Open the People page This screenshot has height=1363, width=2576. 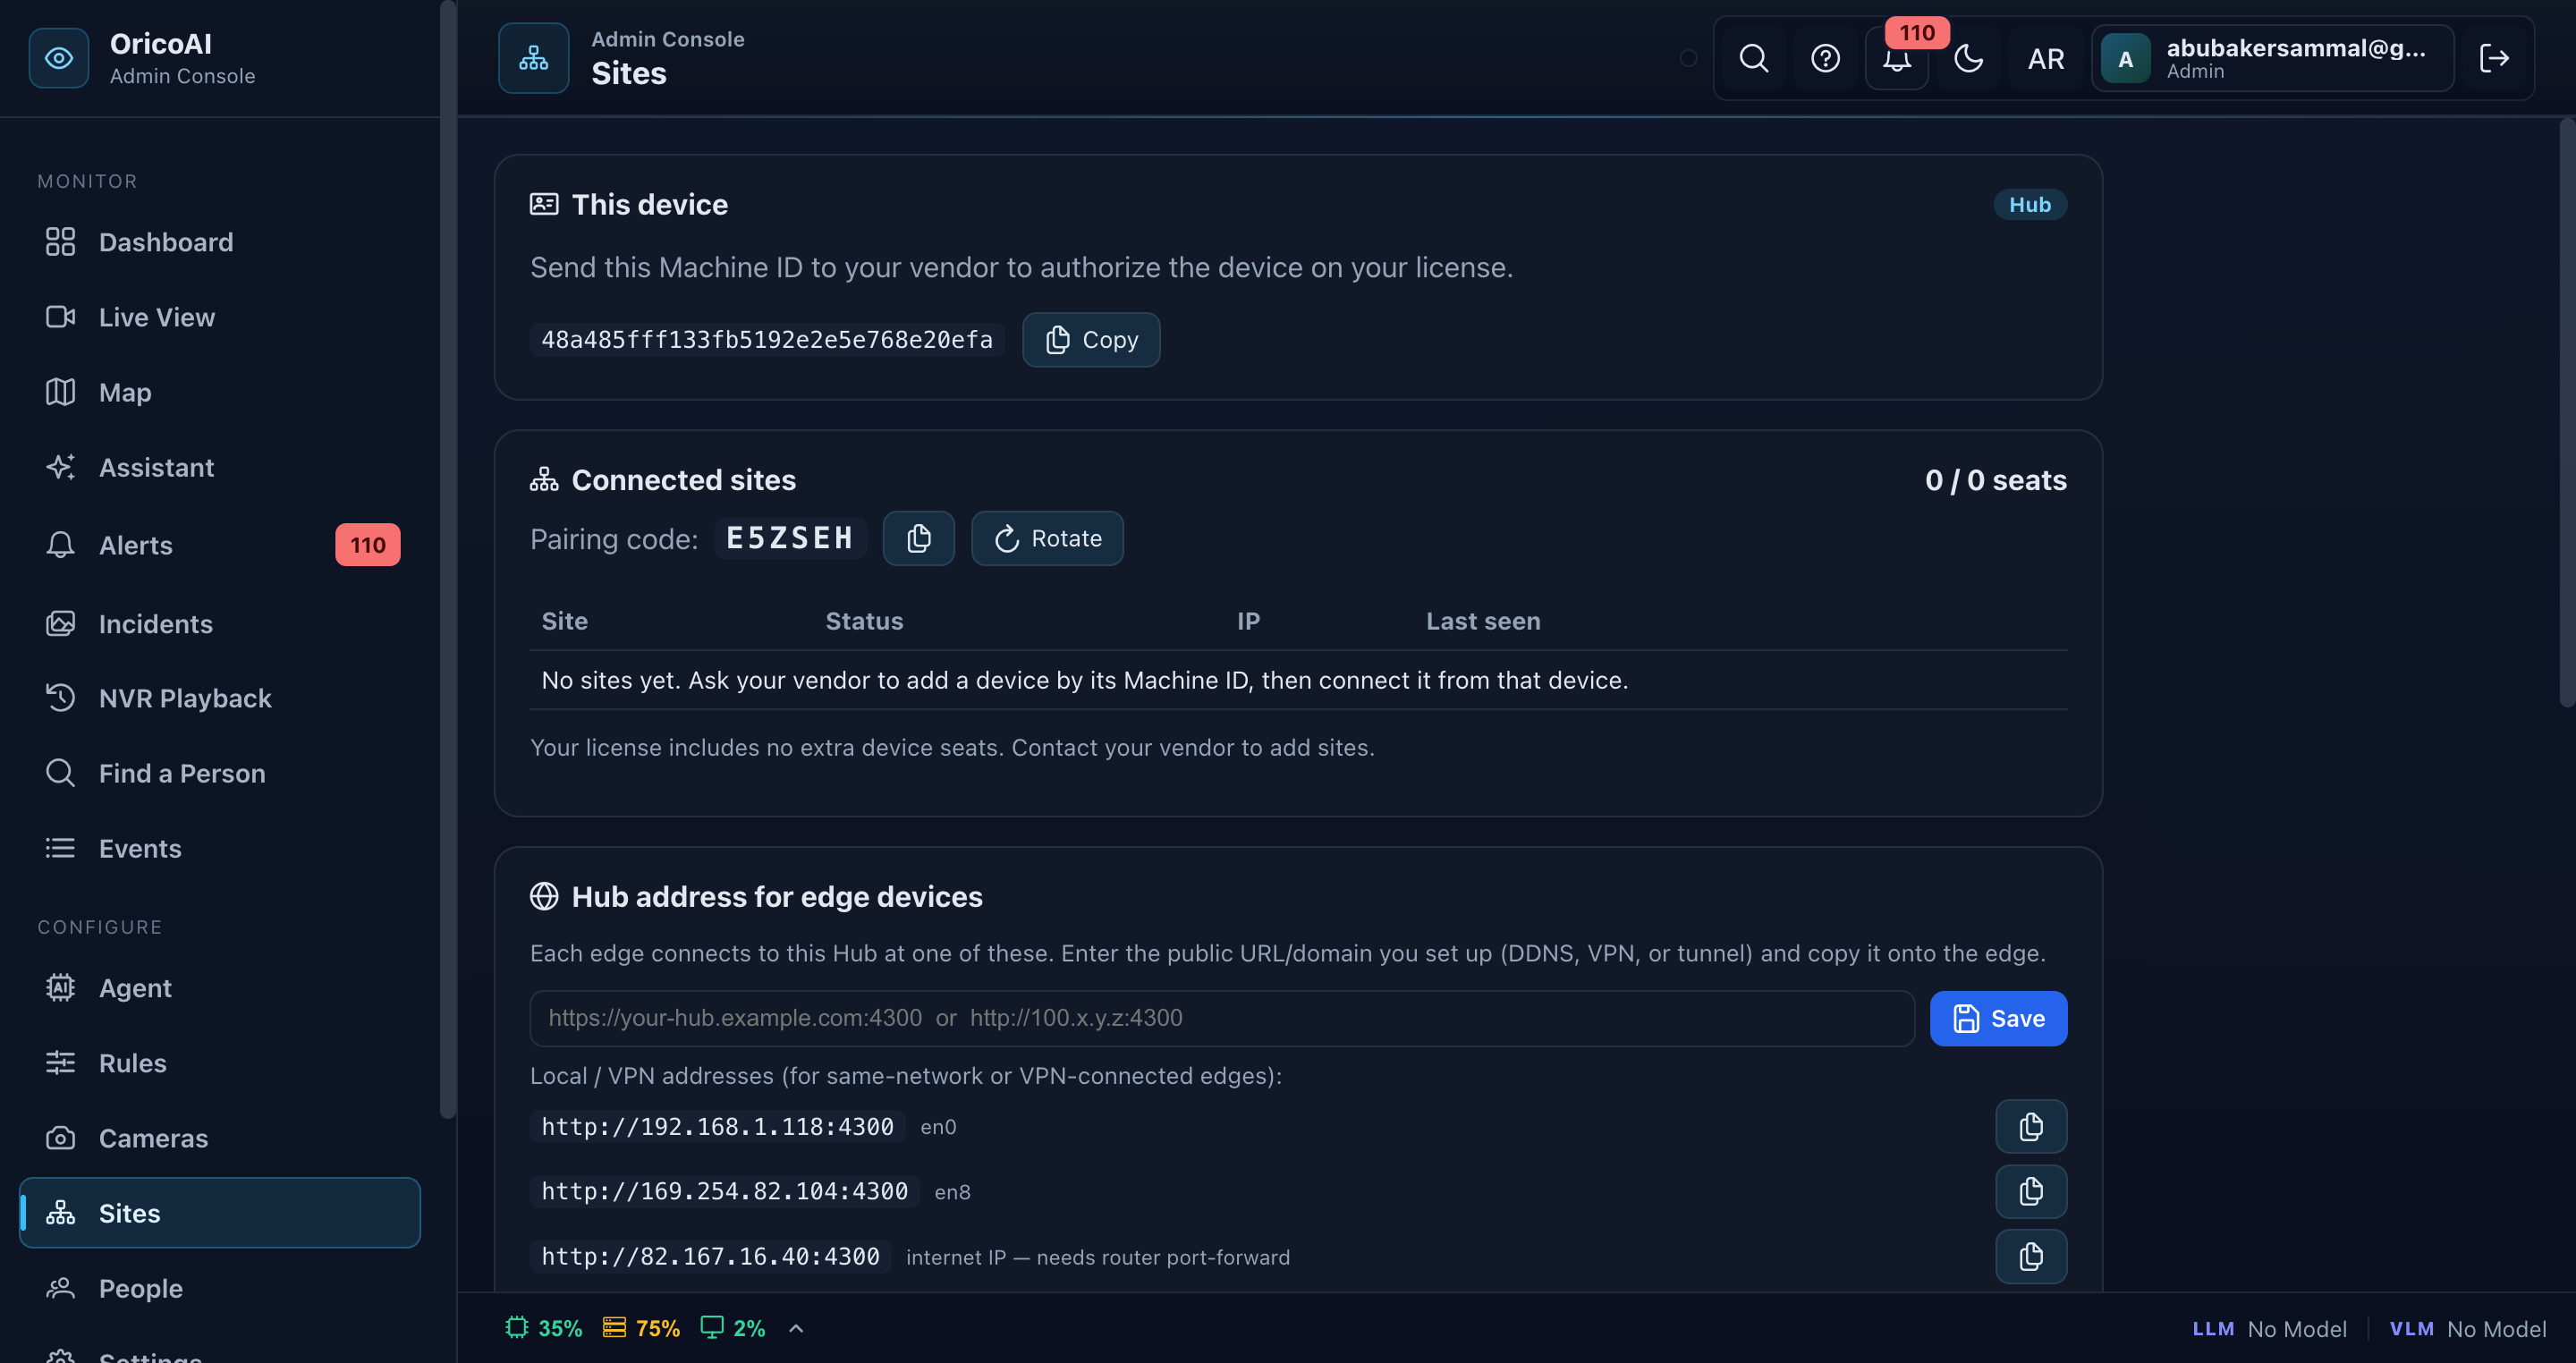220,1288
